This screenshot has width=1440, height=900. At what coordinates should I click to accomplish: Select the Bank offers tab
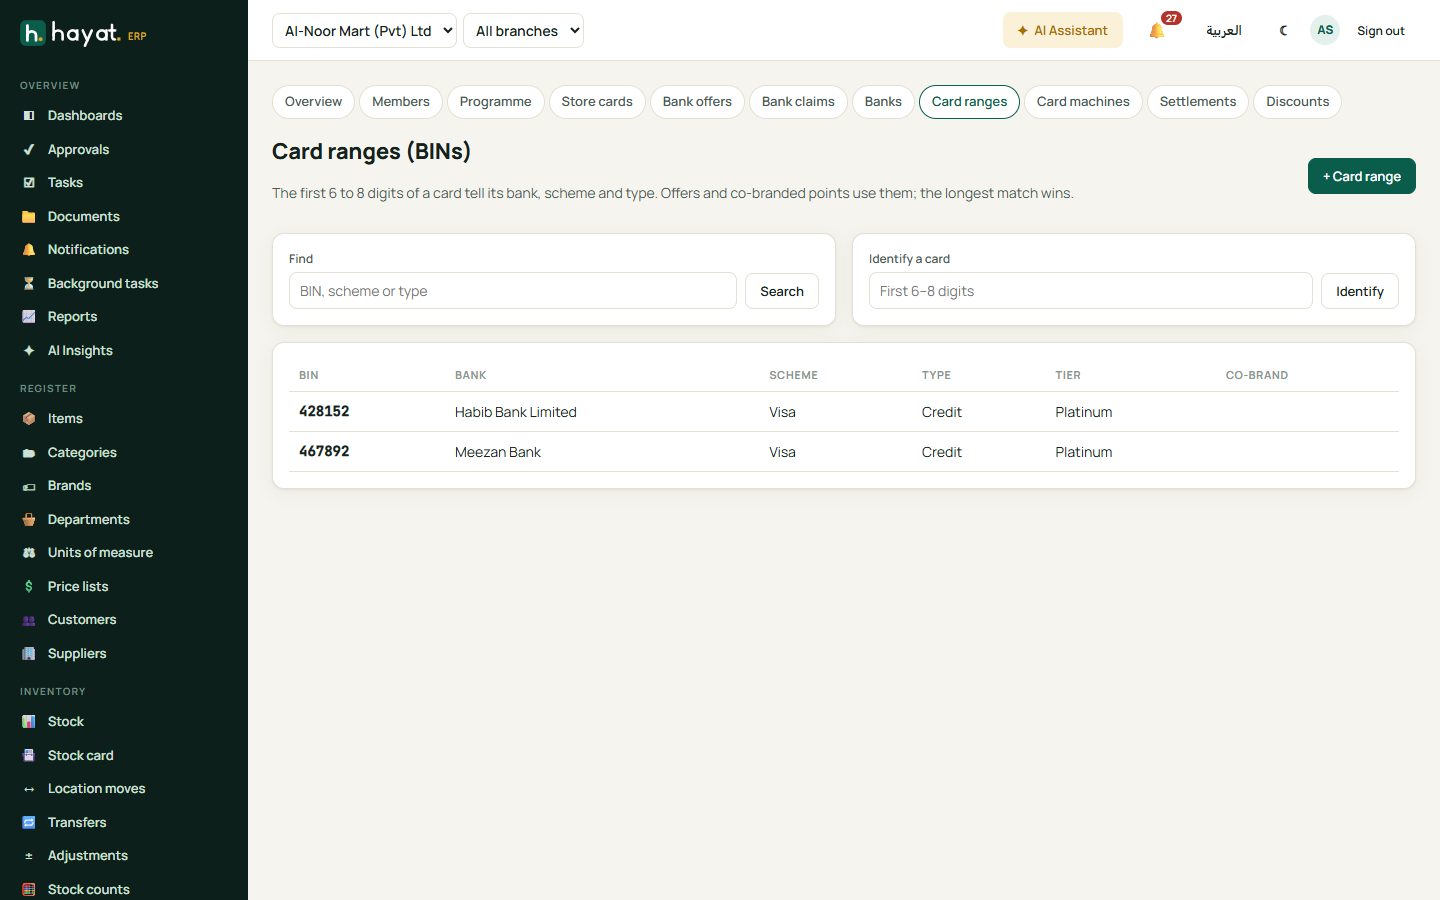(697, 102)
